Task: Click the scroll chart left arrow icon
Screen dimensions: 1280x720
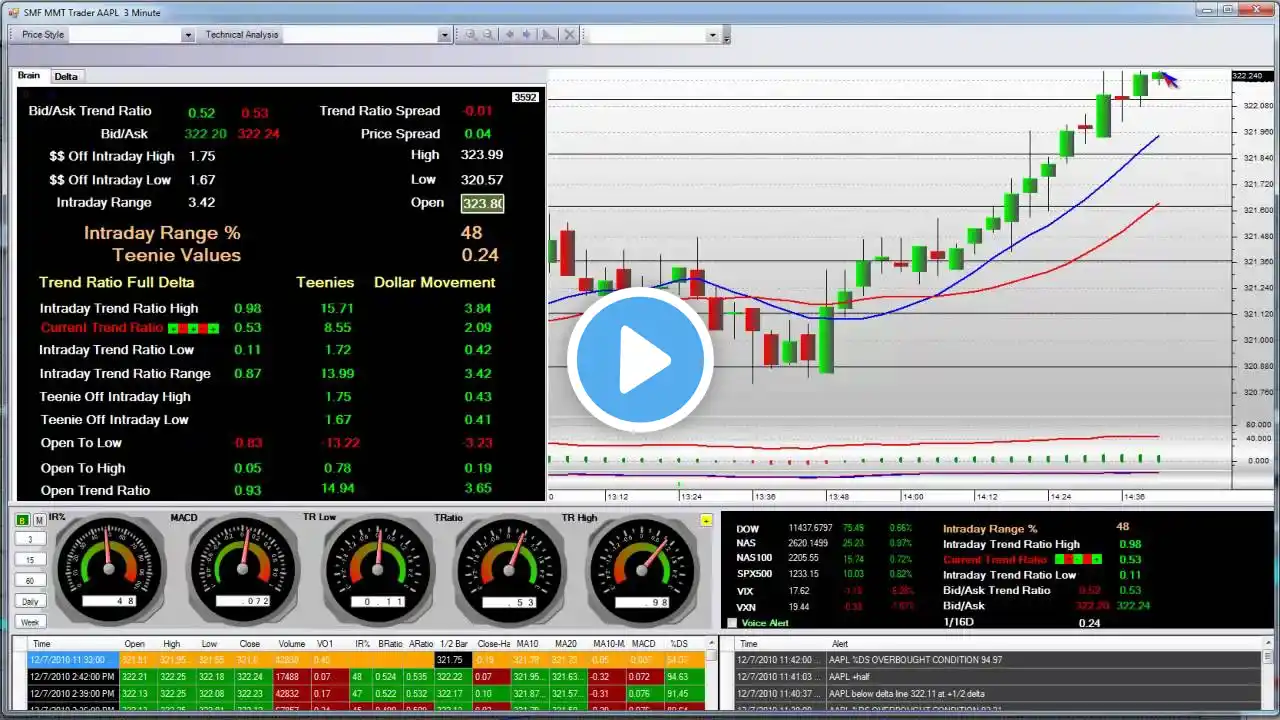Action: pyautogui.click(x=509, y=35)
